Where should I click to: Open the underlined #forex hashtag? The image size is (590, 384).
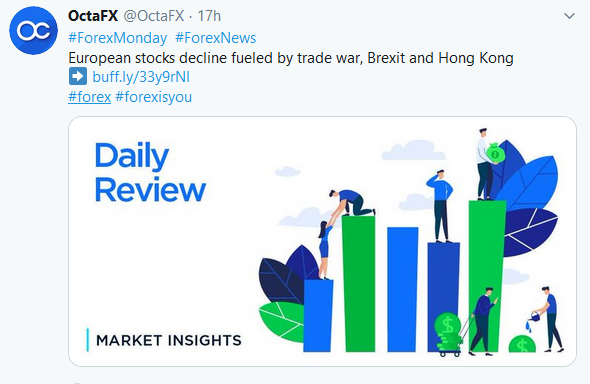[x=90, y=97]
